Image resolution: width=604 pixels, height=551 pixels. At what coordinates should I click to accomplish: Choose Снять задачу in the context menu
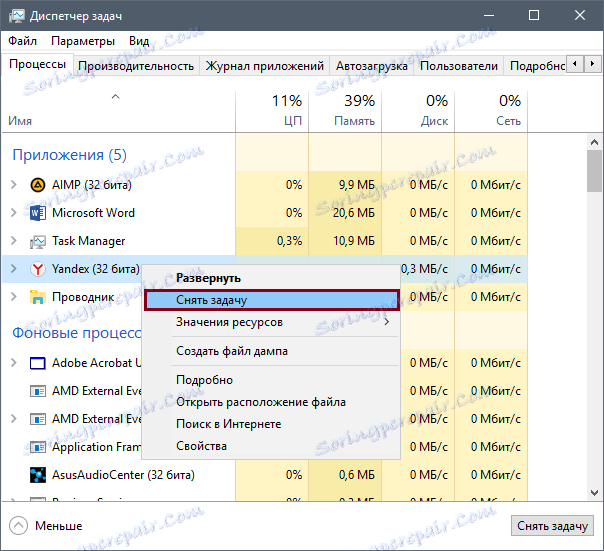tap(272, 300)
